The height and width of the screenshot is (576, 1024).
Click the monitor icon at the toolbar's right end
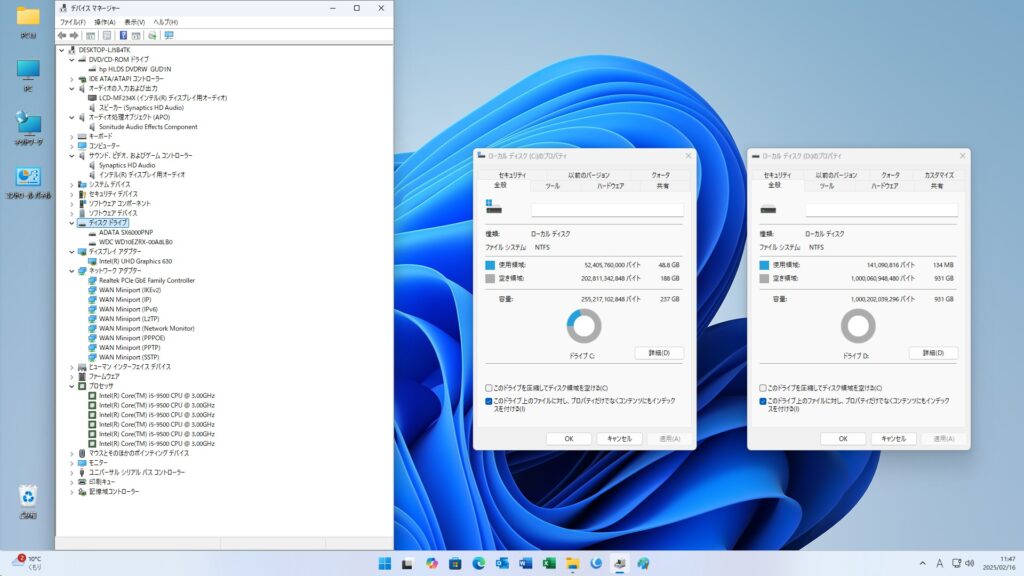pos(169,35)
